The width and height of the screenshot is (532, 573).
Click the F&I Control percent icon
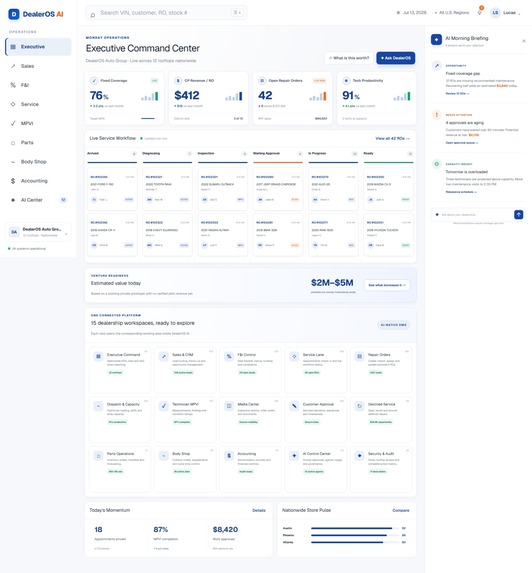229,356
